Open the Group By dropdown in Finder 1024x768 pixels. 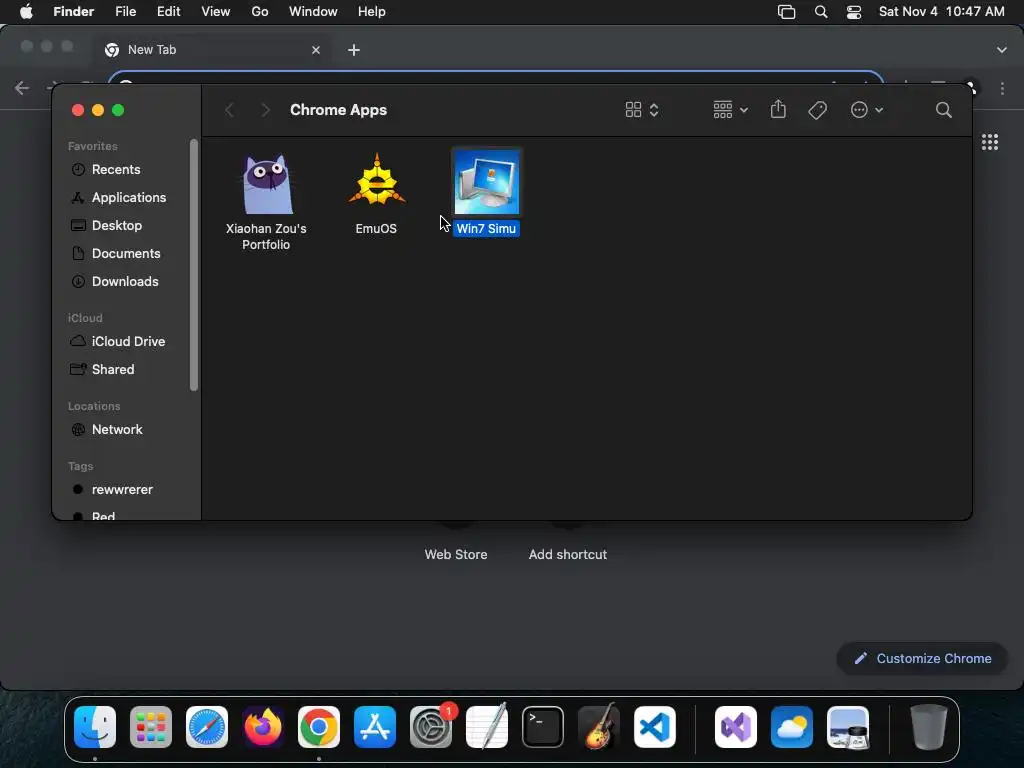point(730,110)
